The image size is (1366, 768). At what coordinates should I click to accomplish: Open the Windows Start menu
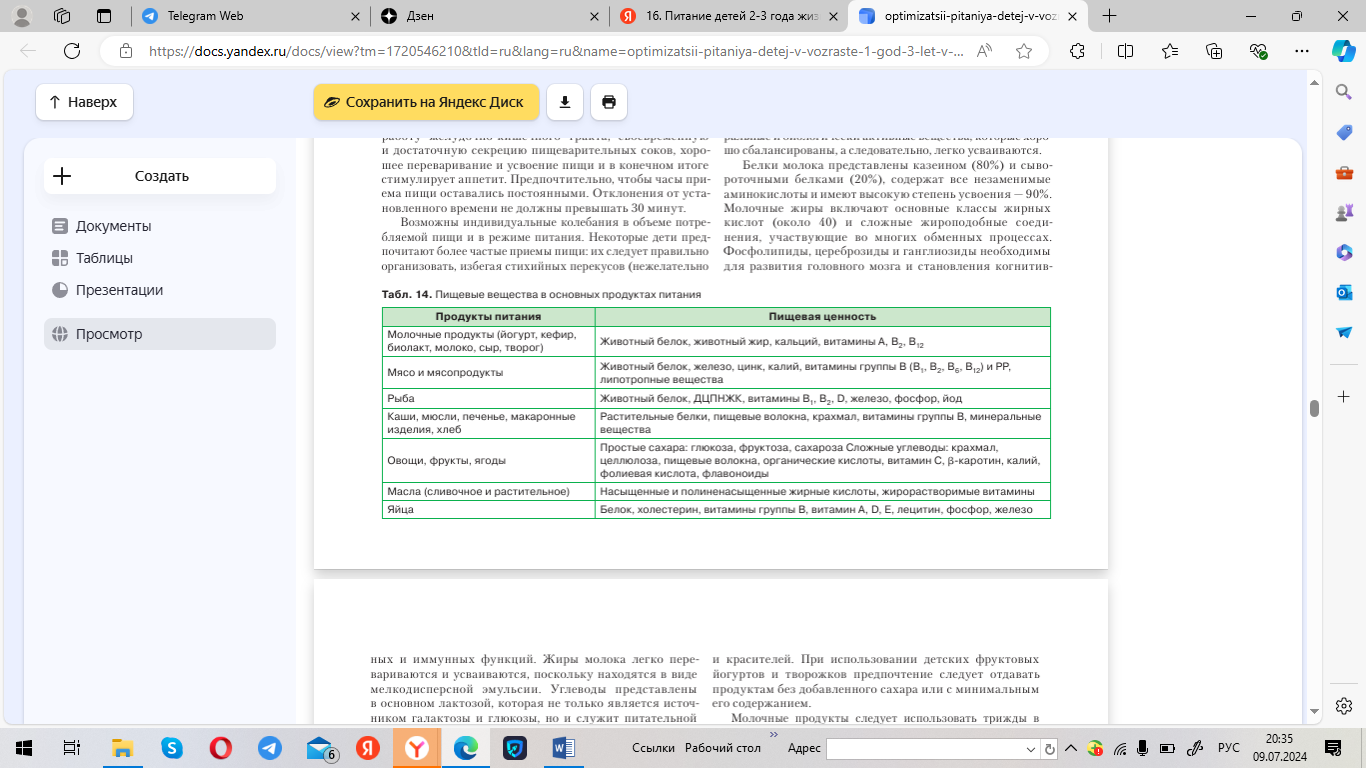(x=24, y=748)
